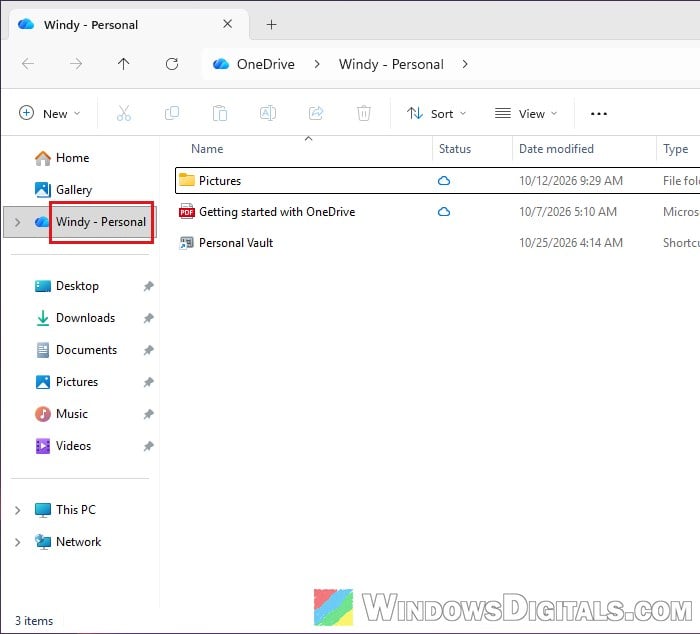Click the 10/25/2026 4:14 AM date cell
The height and width of the screenshot is (634, 700).
click(571, 243)
